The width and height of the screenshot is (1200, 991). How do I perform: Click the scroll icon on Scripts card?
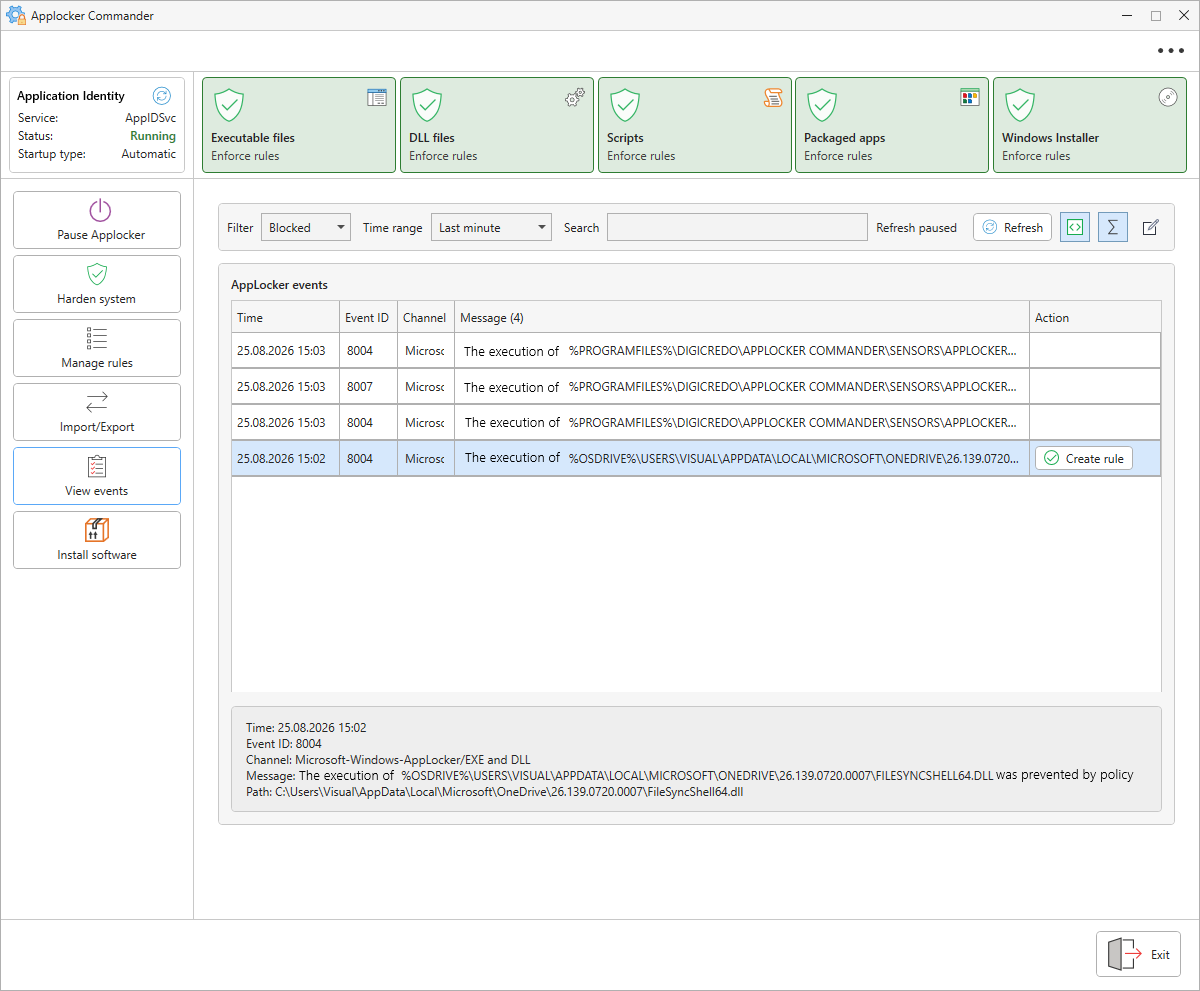click(772, 97)
